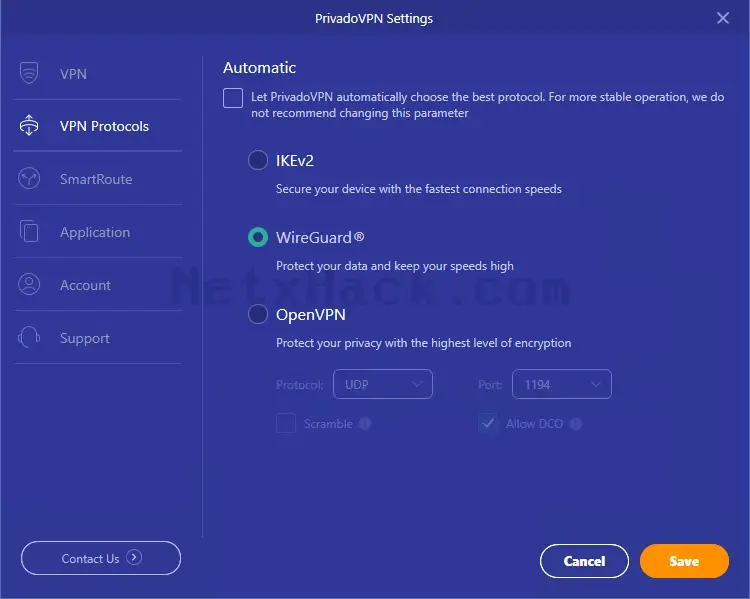Select the IKEv2 radio button
This screenshot has height=599, width=750.
tap(258, 160)
